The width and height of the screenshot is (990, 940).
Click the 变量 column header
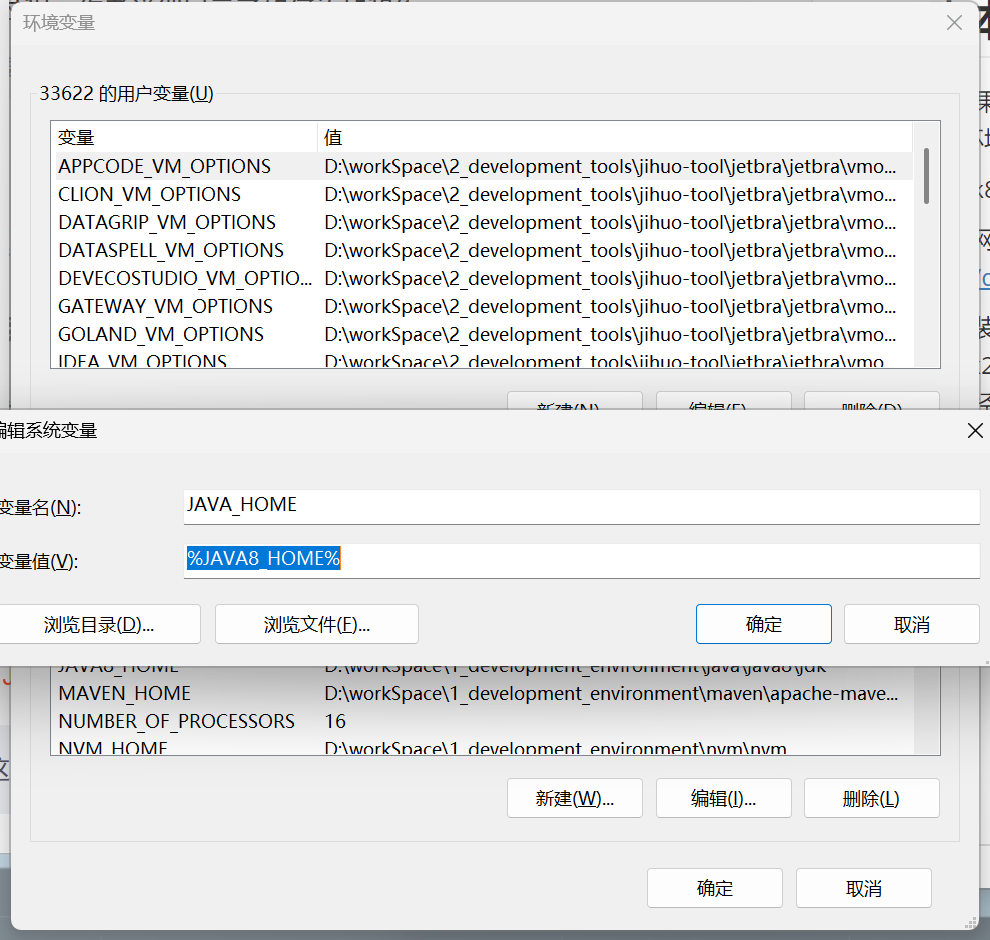click(x=183, y=137)
